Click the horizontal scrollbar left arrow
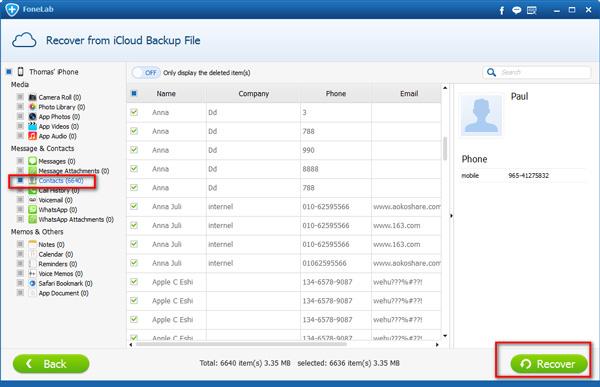 click(131, 344)
